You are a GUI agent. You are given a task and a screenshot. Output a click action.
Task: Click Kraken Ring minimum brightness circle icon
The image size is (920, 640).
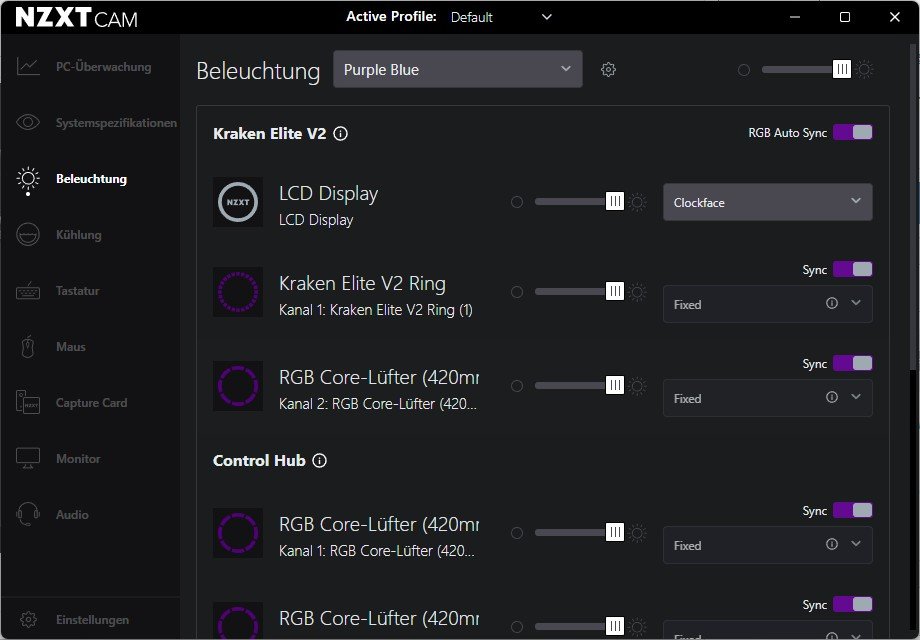point(517,292)
